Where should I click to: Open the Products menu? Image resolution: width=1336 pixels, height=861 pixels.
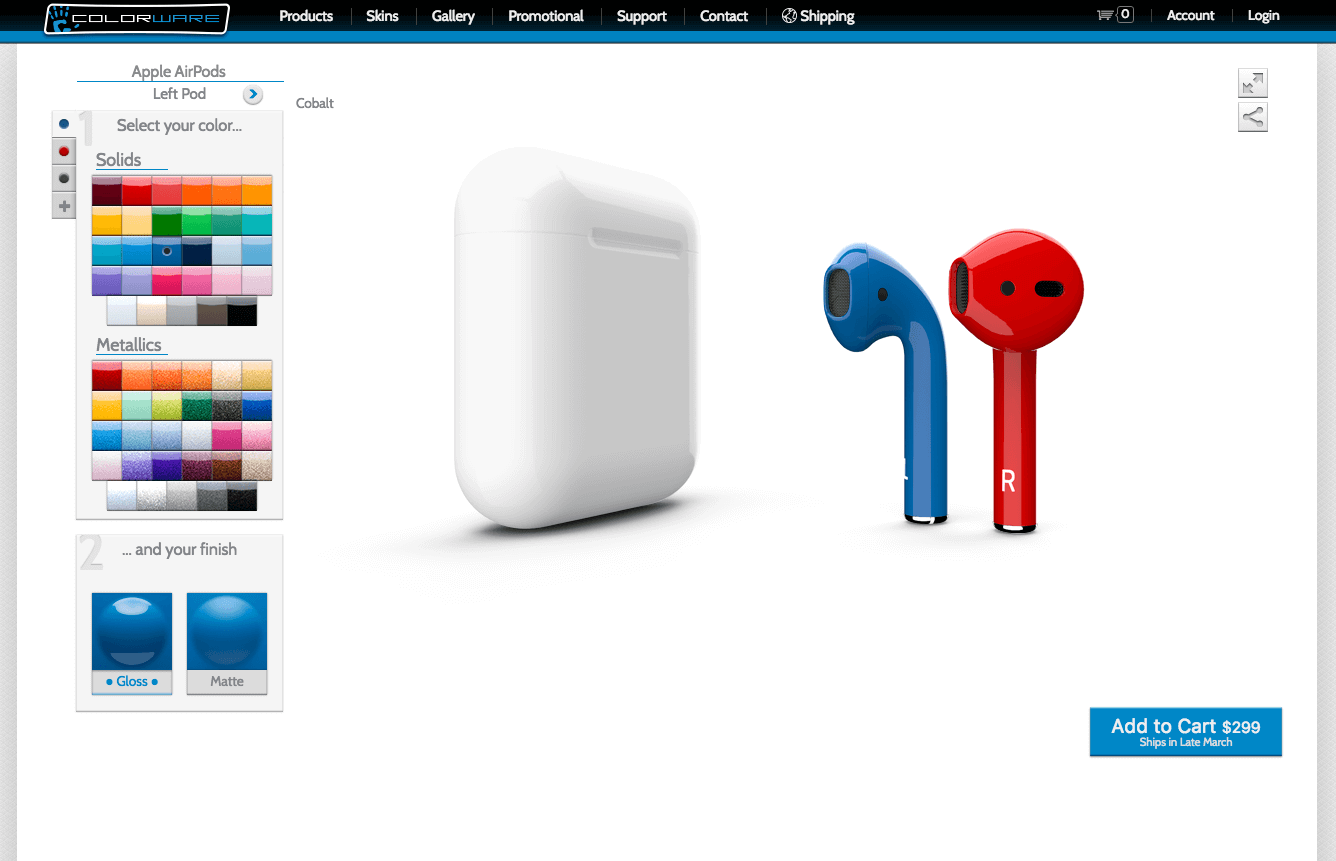[x=306, y=16]
